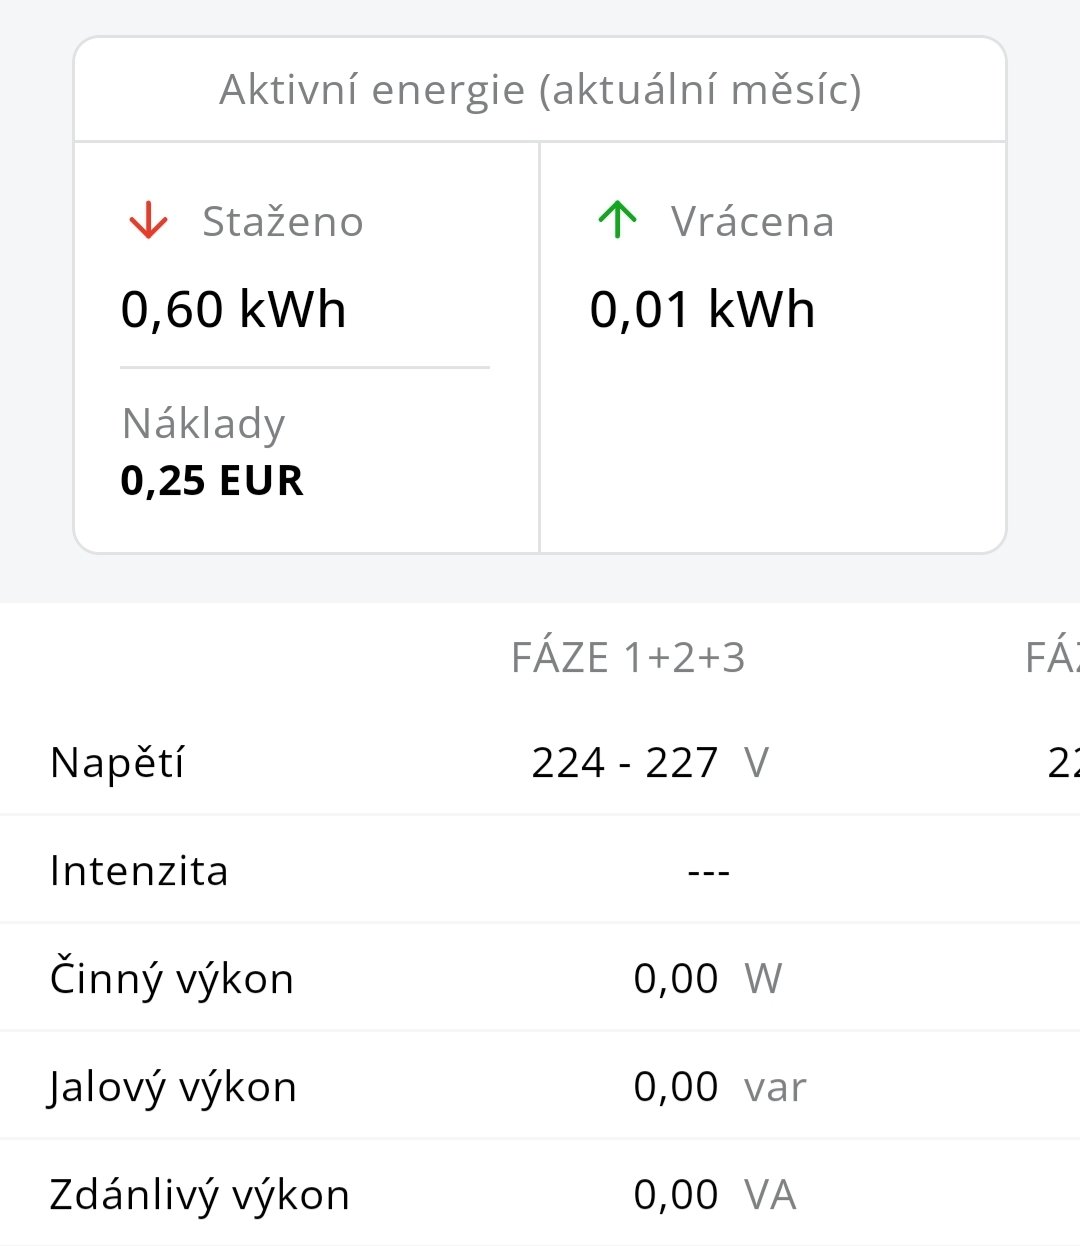1080x1246 pixels.
Task: Tap the --- value in the Intenzita row
Action: [708, 871]
